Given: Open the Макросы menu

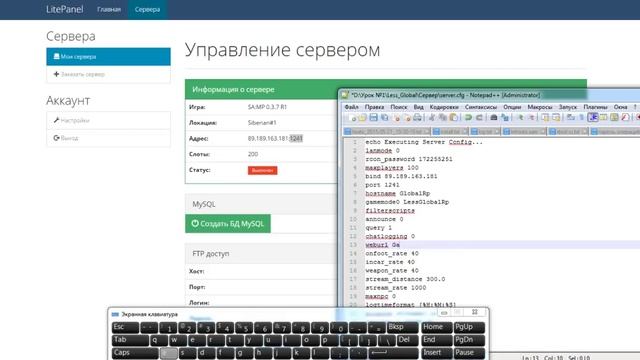Looking at the screenshot, I should tap(540, 107).
